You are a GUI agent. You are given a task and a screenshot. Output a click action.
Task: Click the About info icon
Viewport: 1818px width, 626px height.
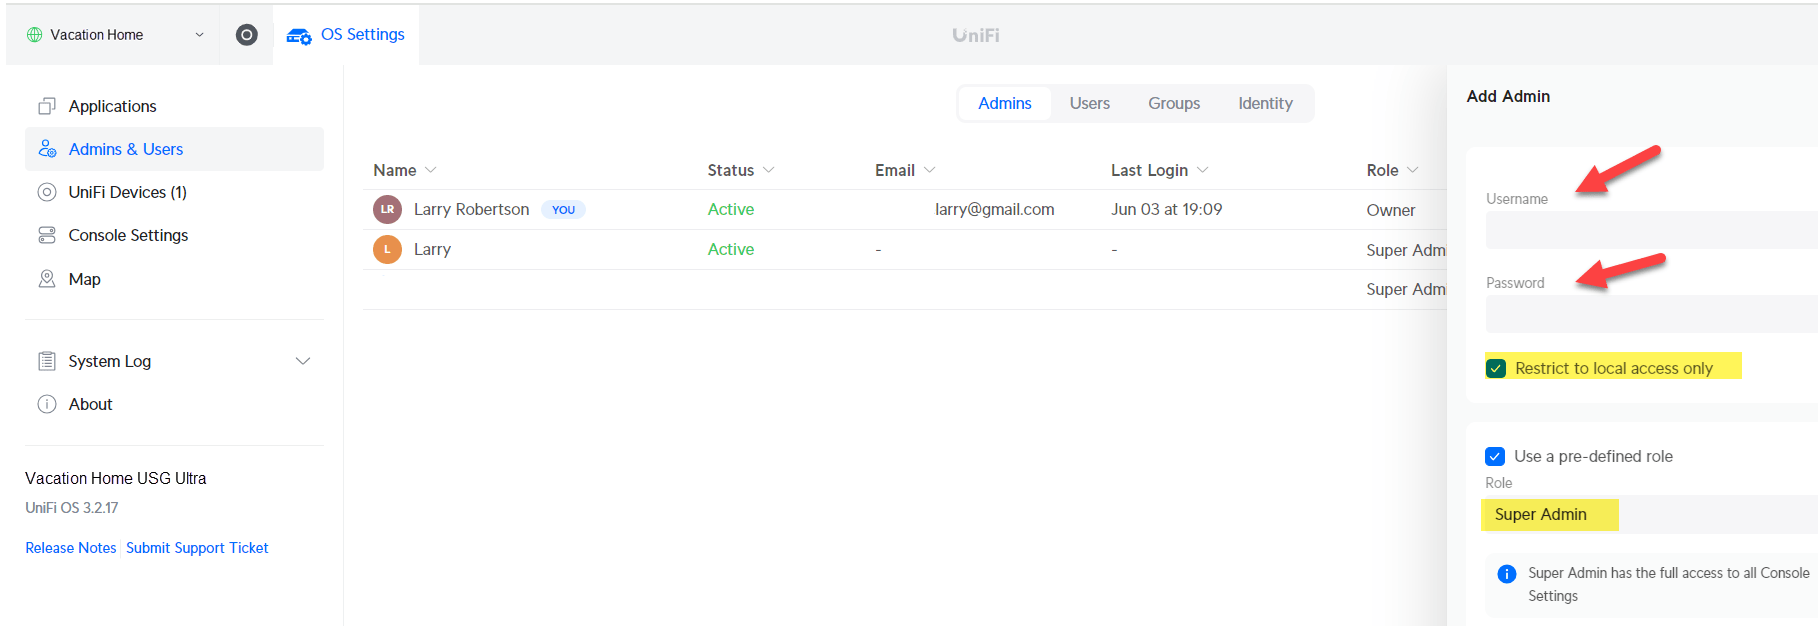[x=47, y=404]
